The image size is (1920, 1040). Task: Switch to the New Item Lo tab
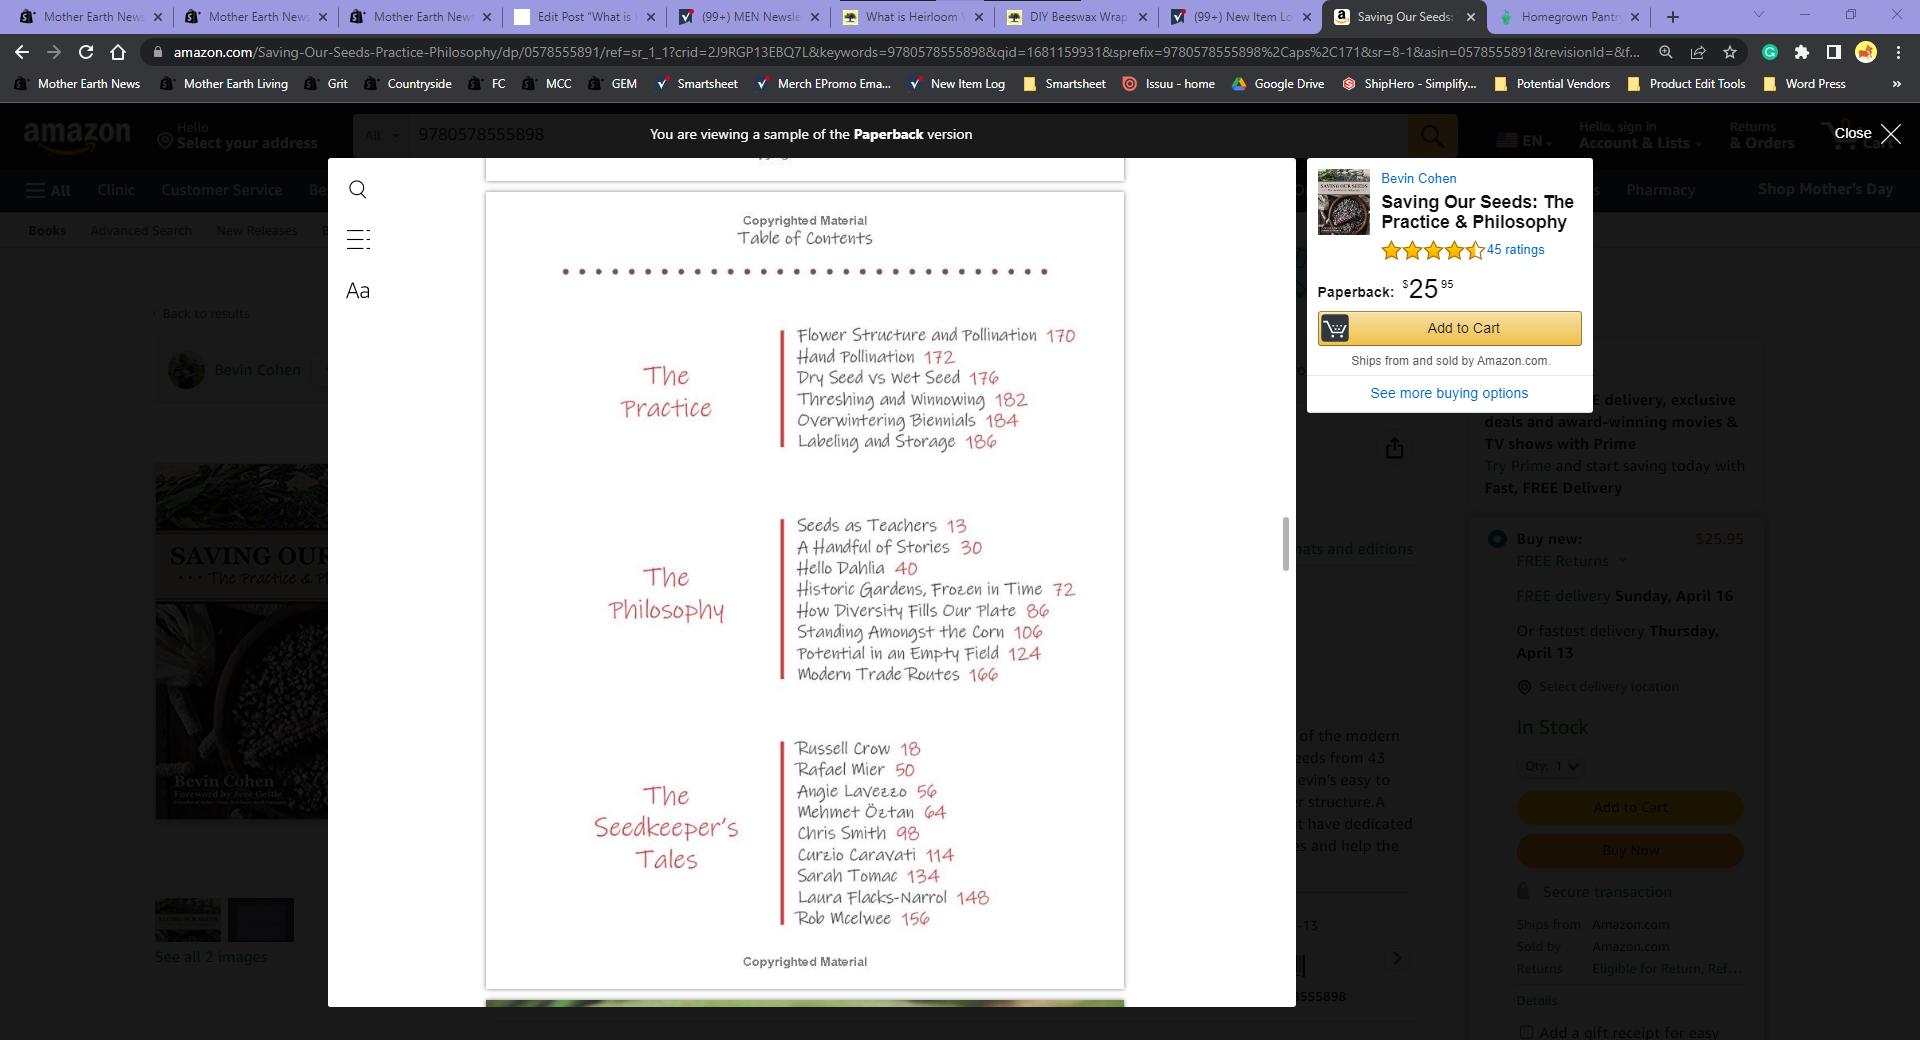1242,17
